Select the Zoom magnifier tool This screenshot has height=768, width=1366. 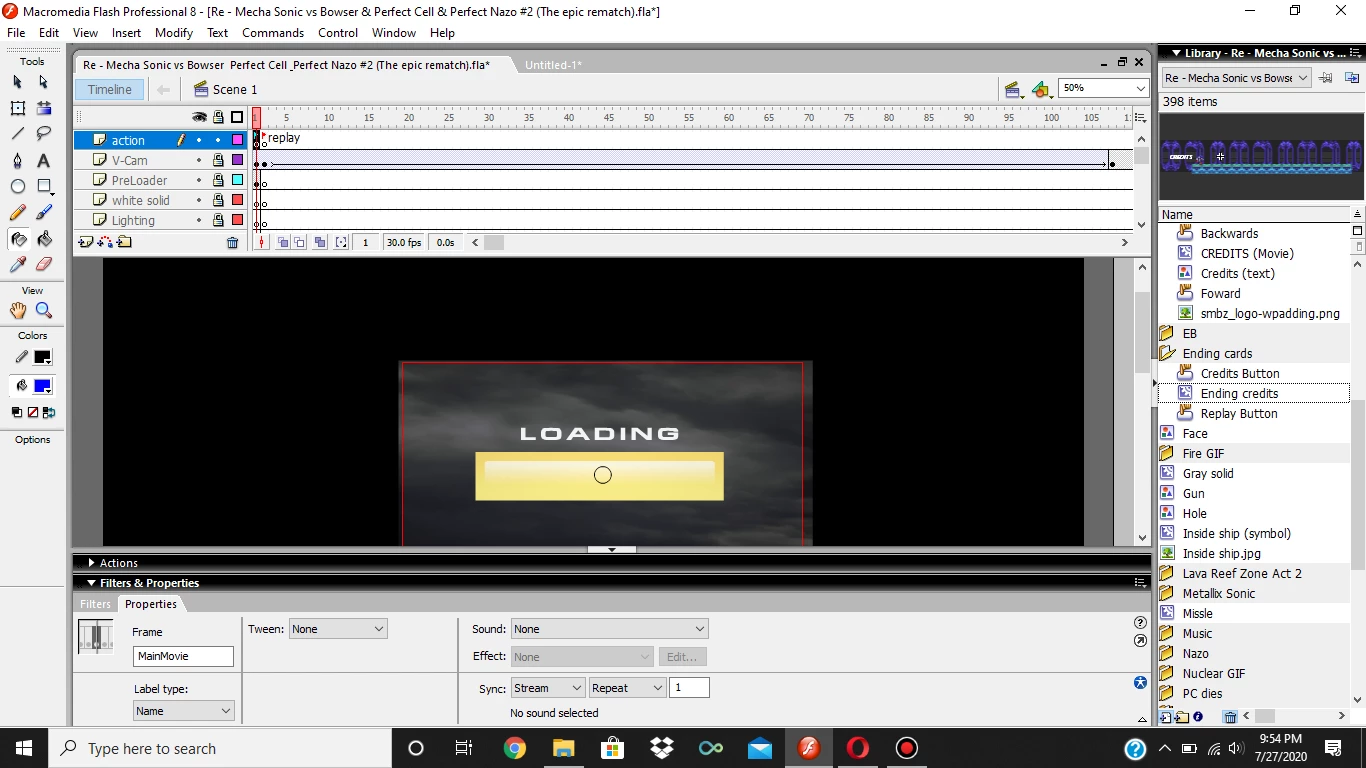(x=44, y=311)
